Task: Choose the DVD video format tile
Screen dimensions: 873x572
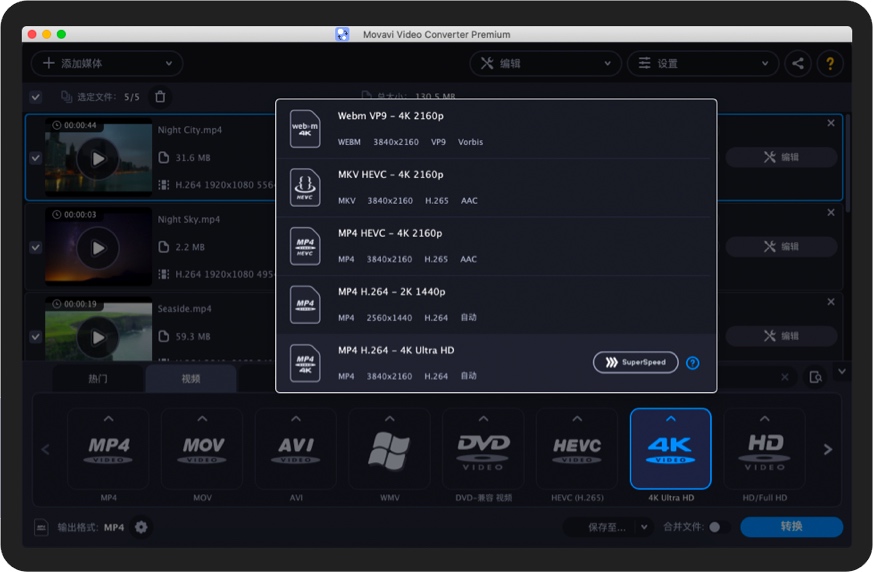Action: (483, 449)
